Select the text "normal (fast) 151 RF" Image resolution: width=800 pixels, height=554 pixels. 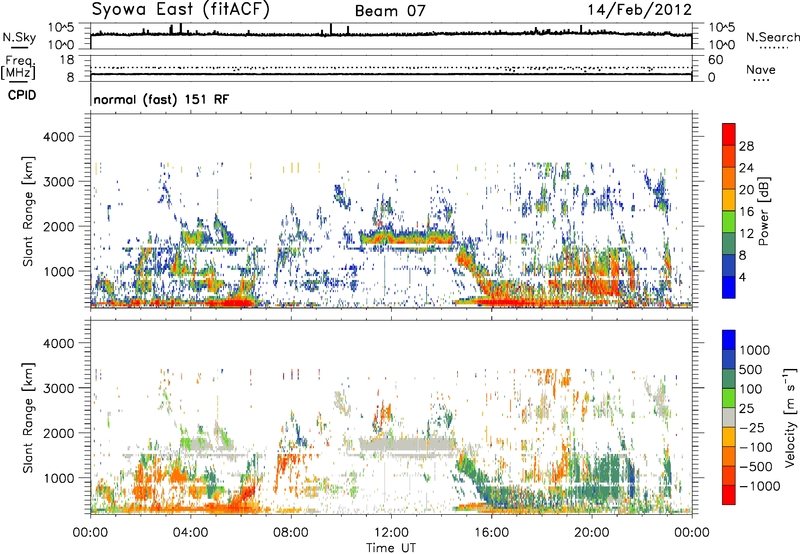point(161,99)
